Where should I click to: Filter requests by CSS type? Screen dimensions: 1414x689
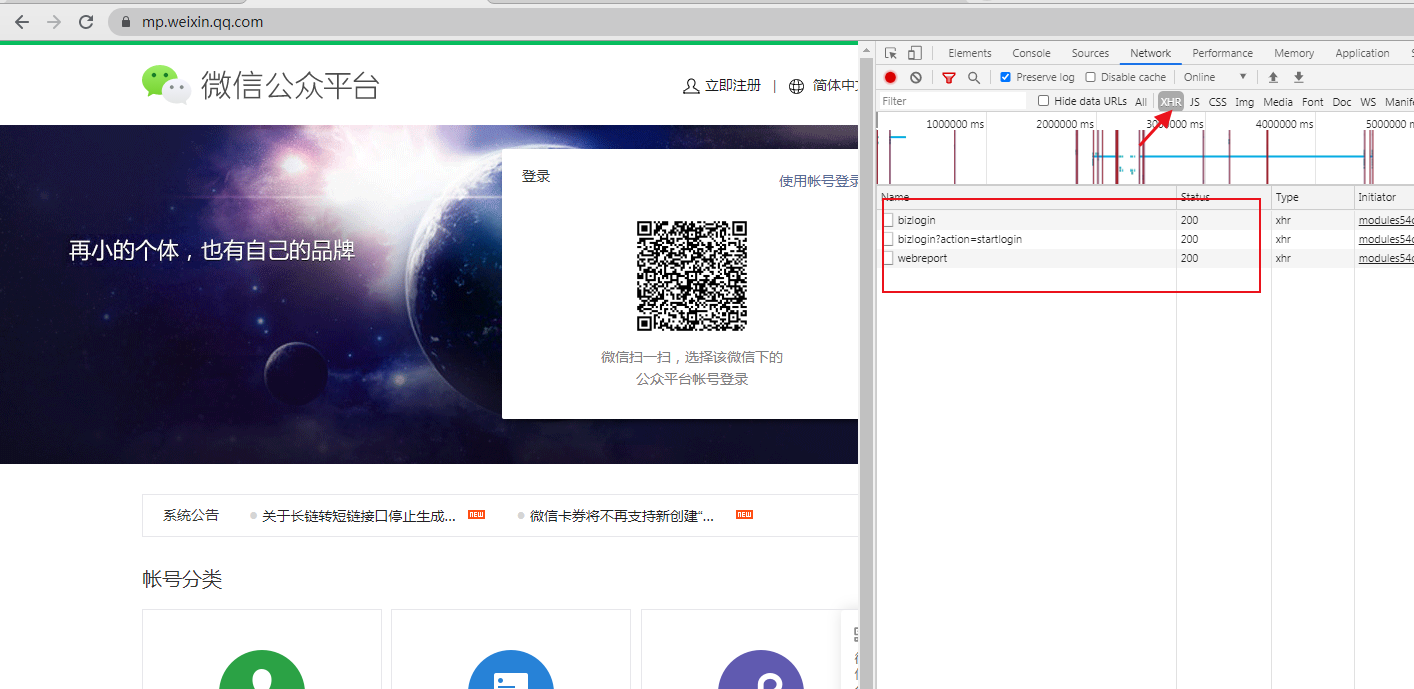tap(1217, 101)
